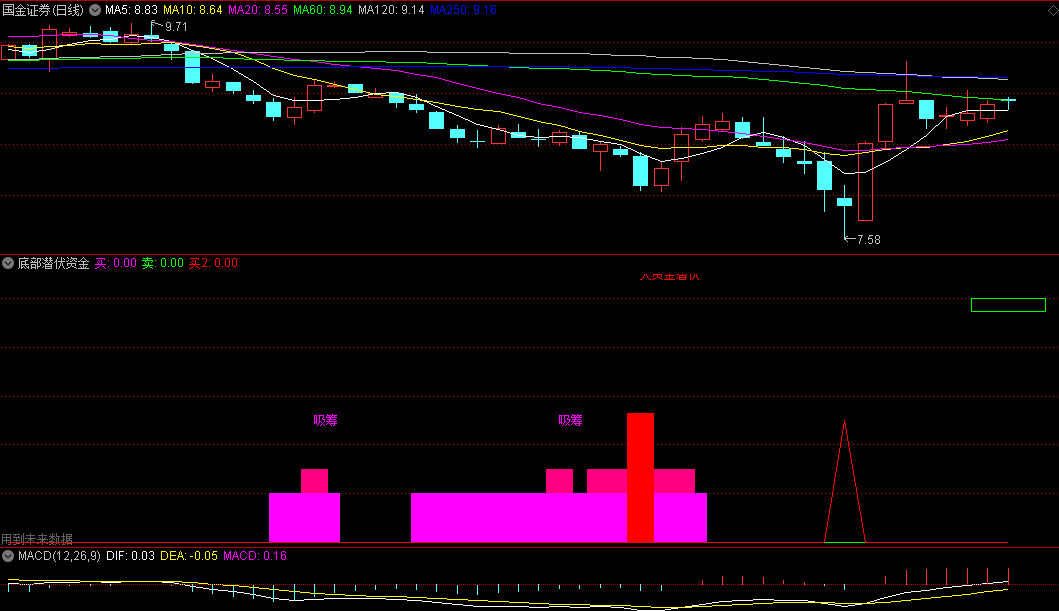Select the 国金证券(日线) chart title

43,10
